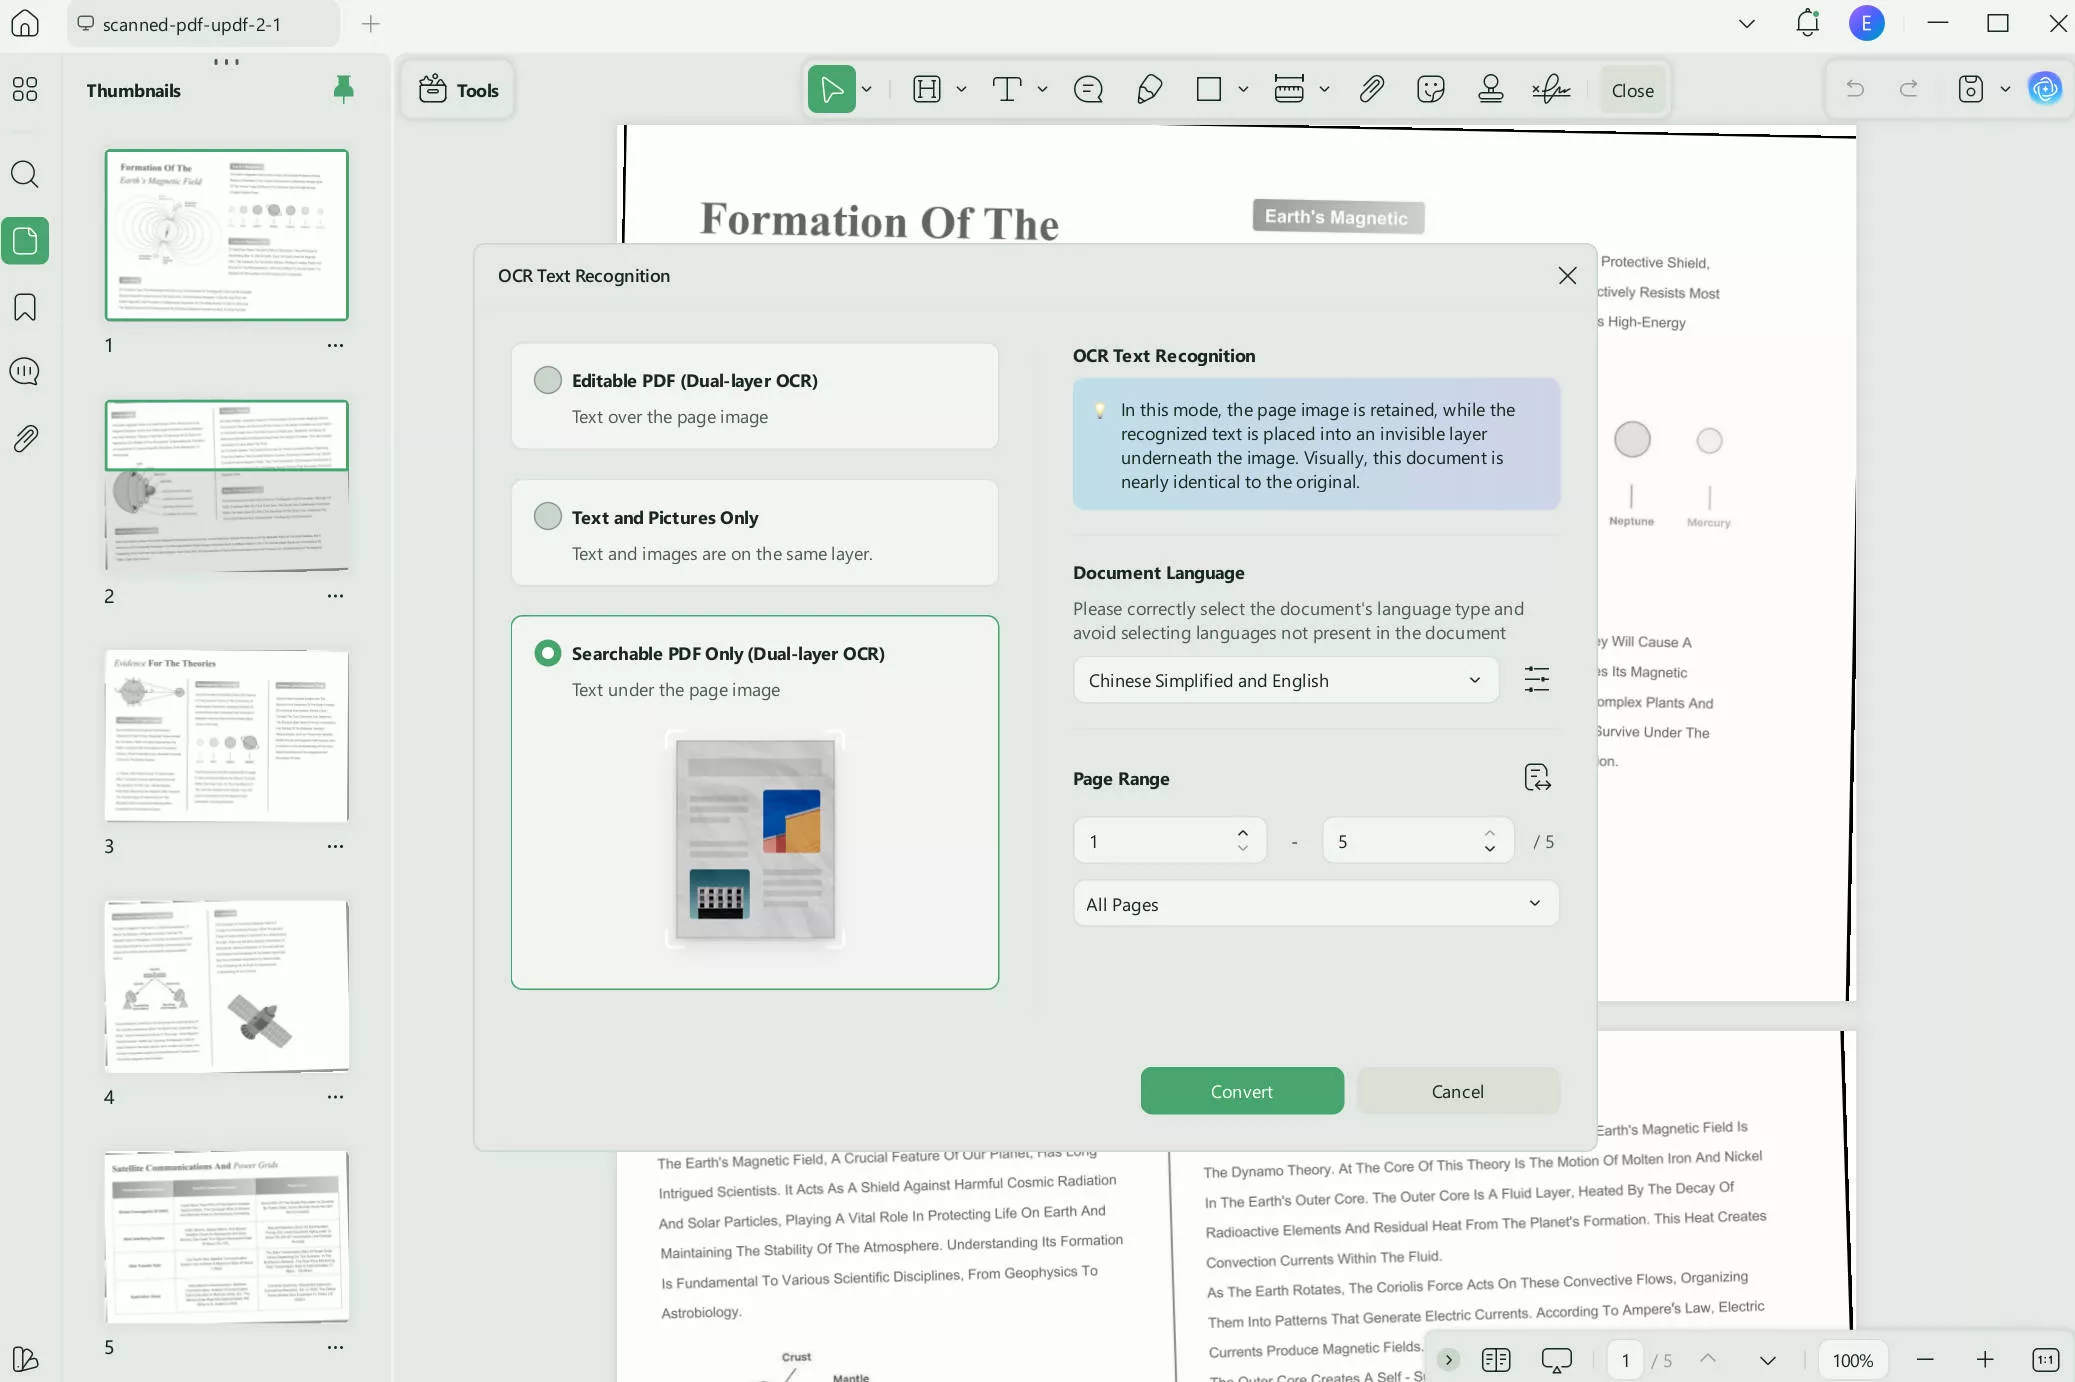Image resolution: width=2075 pixels, height=1382 pixels.
Task: Attach a file with the paperclip tool
Action: pos(1371,89)
